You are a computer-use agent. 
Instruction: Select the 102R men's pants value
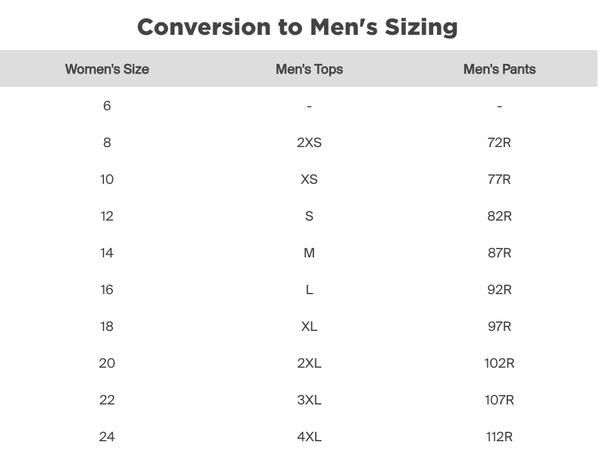499,363
